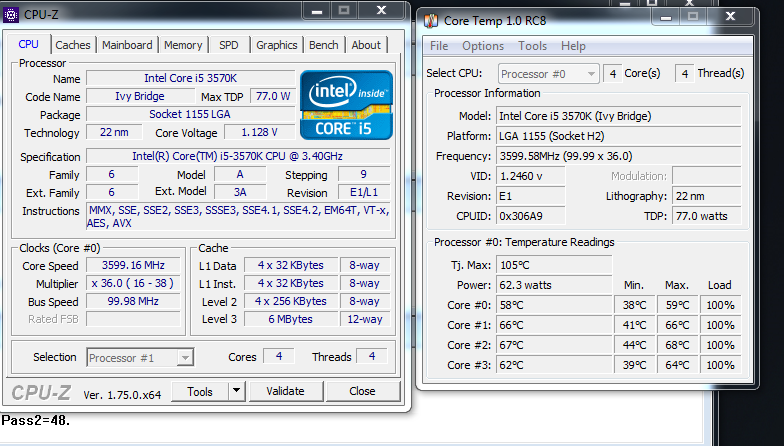The width and height of the screenshot is (784, 446).
Task: Close Core Temp with title bar X
Action: (730, 17)
